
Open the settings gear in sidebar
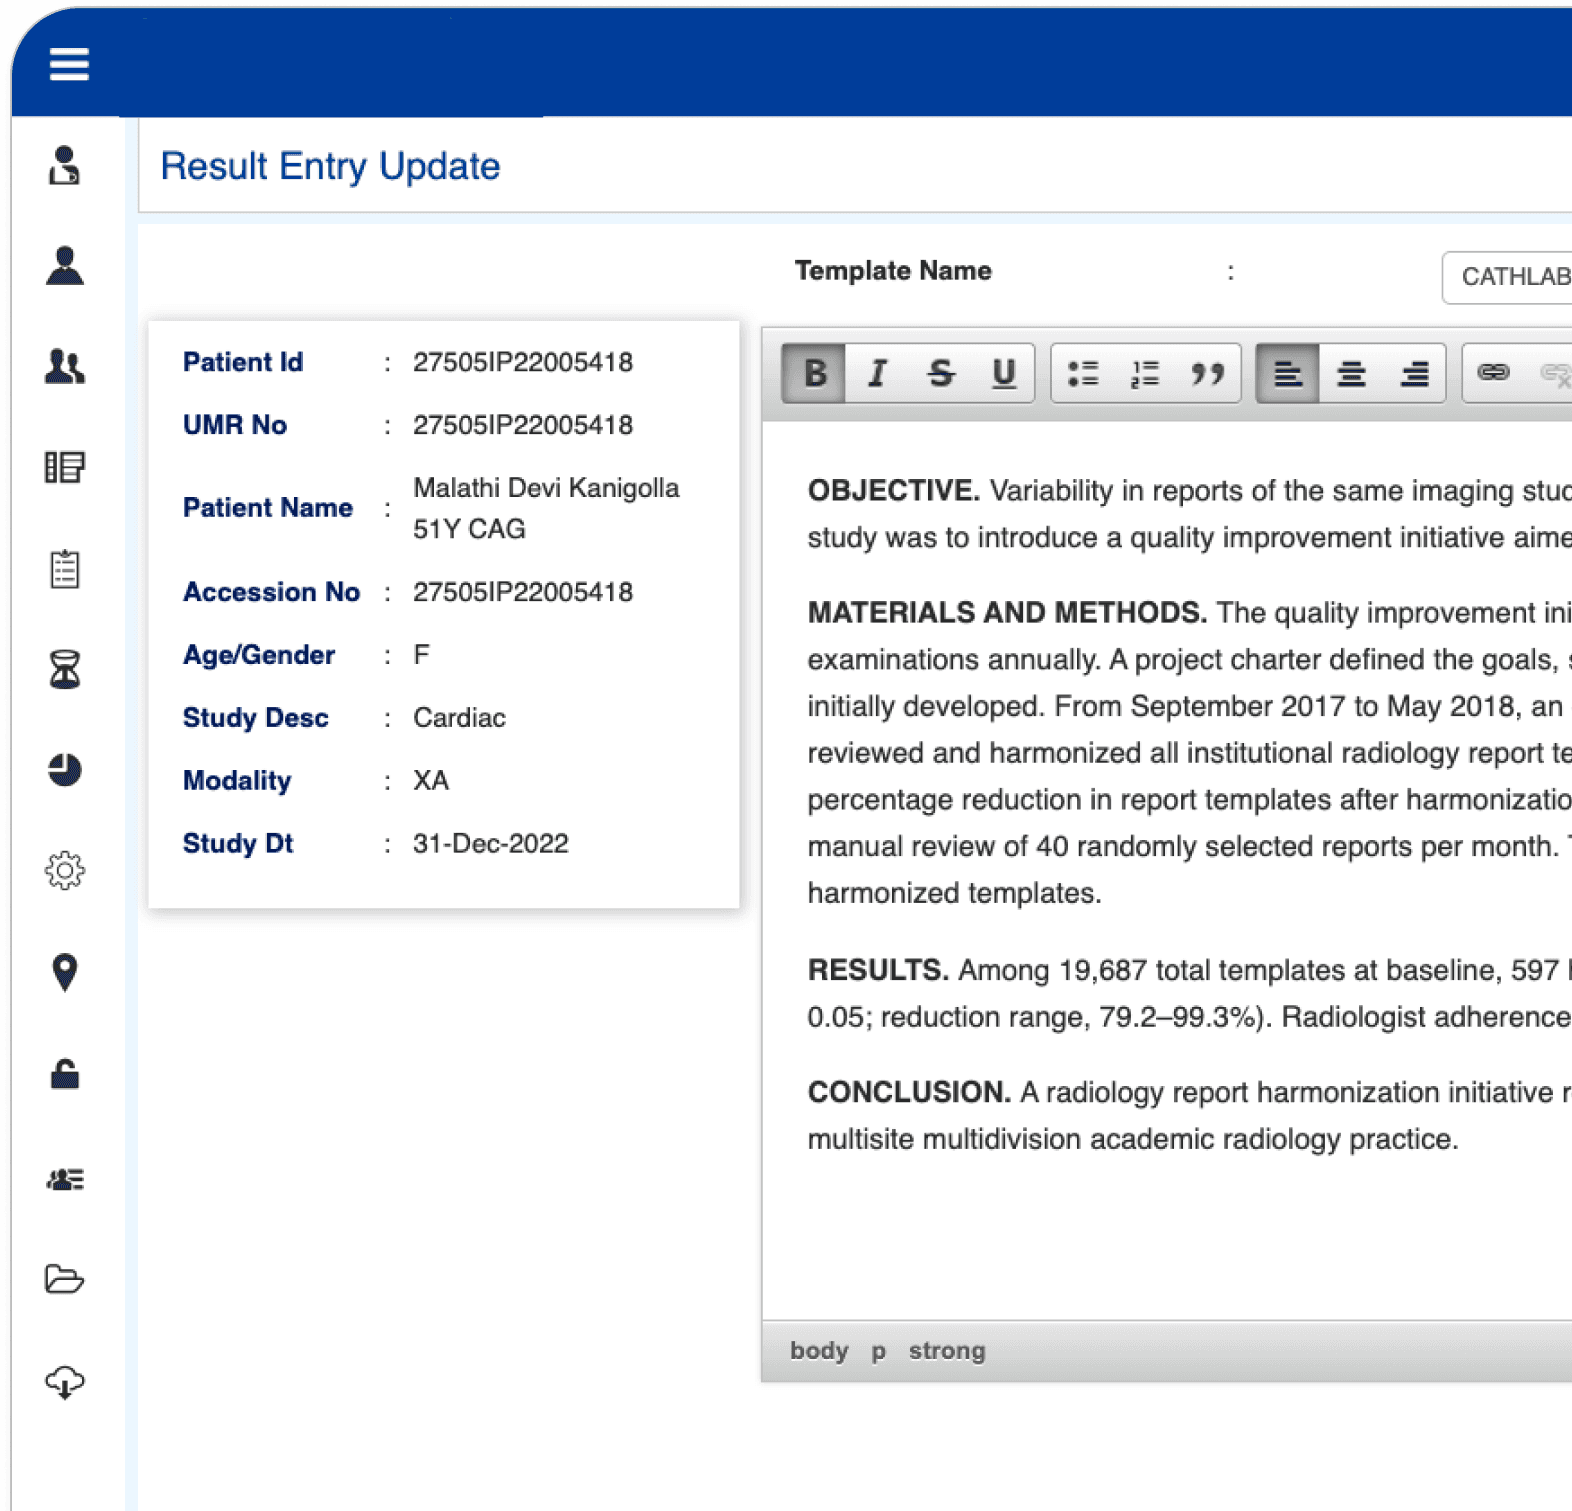65,870
